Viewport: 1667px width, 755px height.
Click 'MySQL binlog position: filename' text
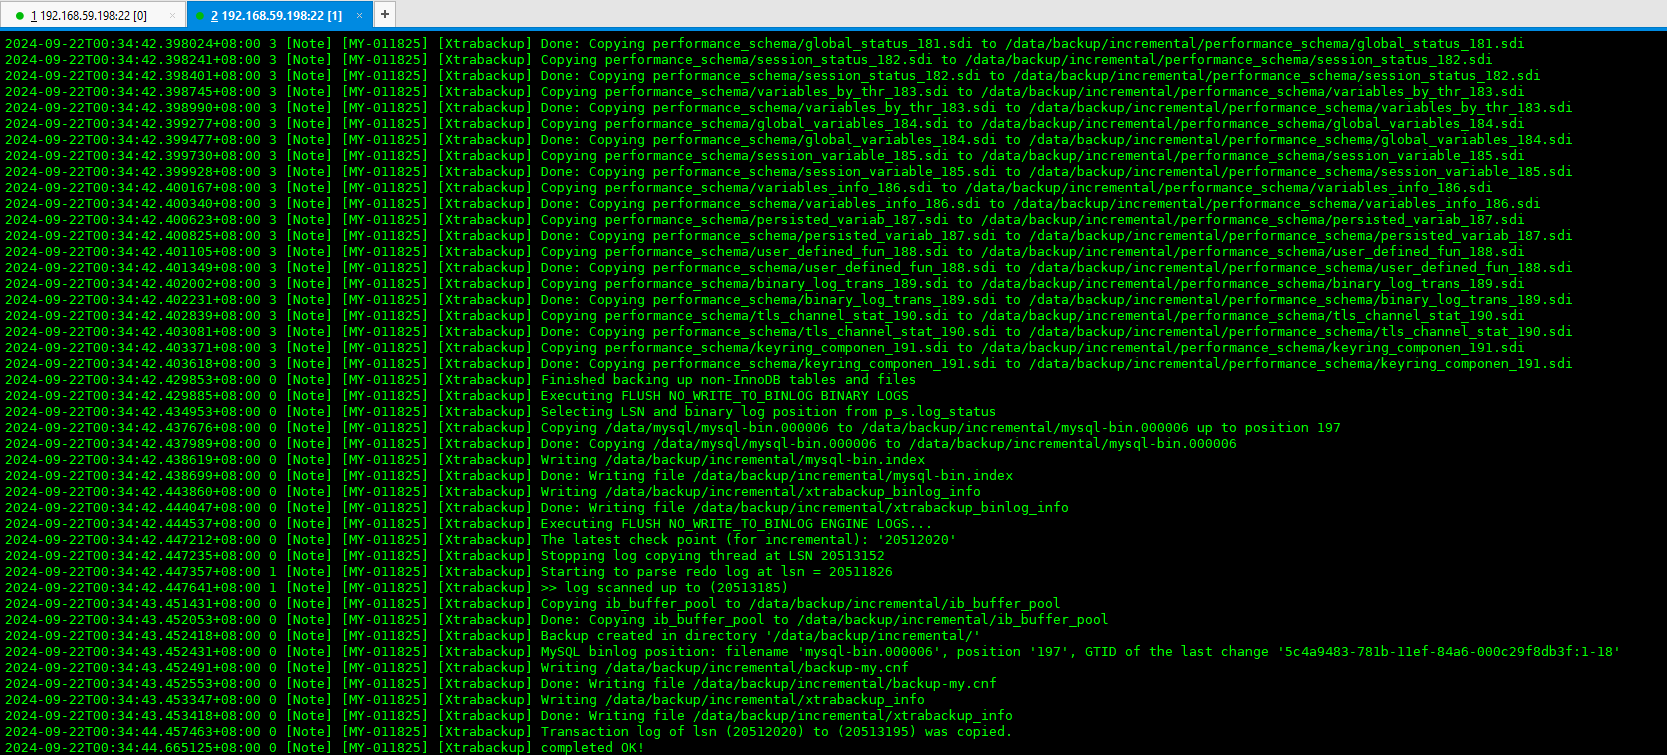[x=664, y=651]
